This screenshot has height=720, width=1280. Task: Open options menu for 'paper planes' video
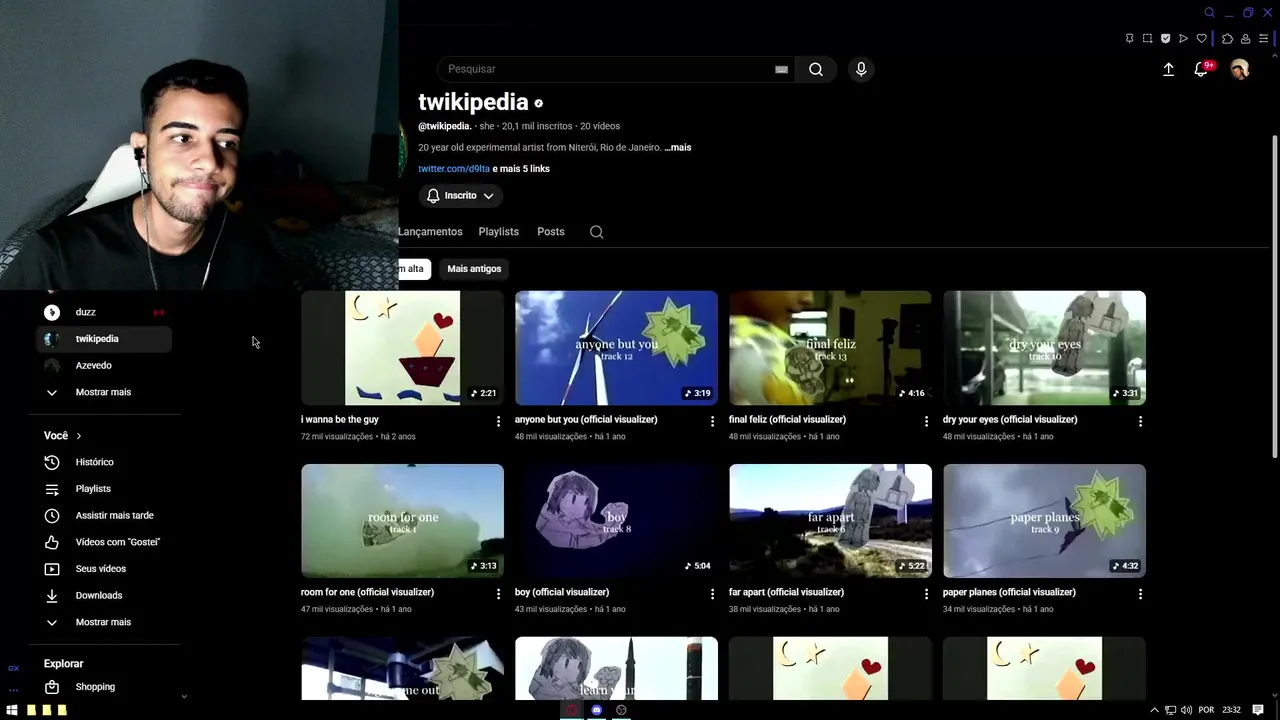tap(1140, 594)
